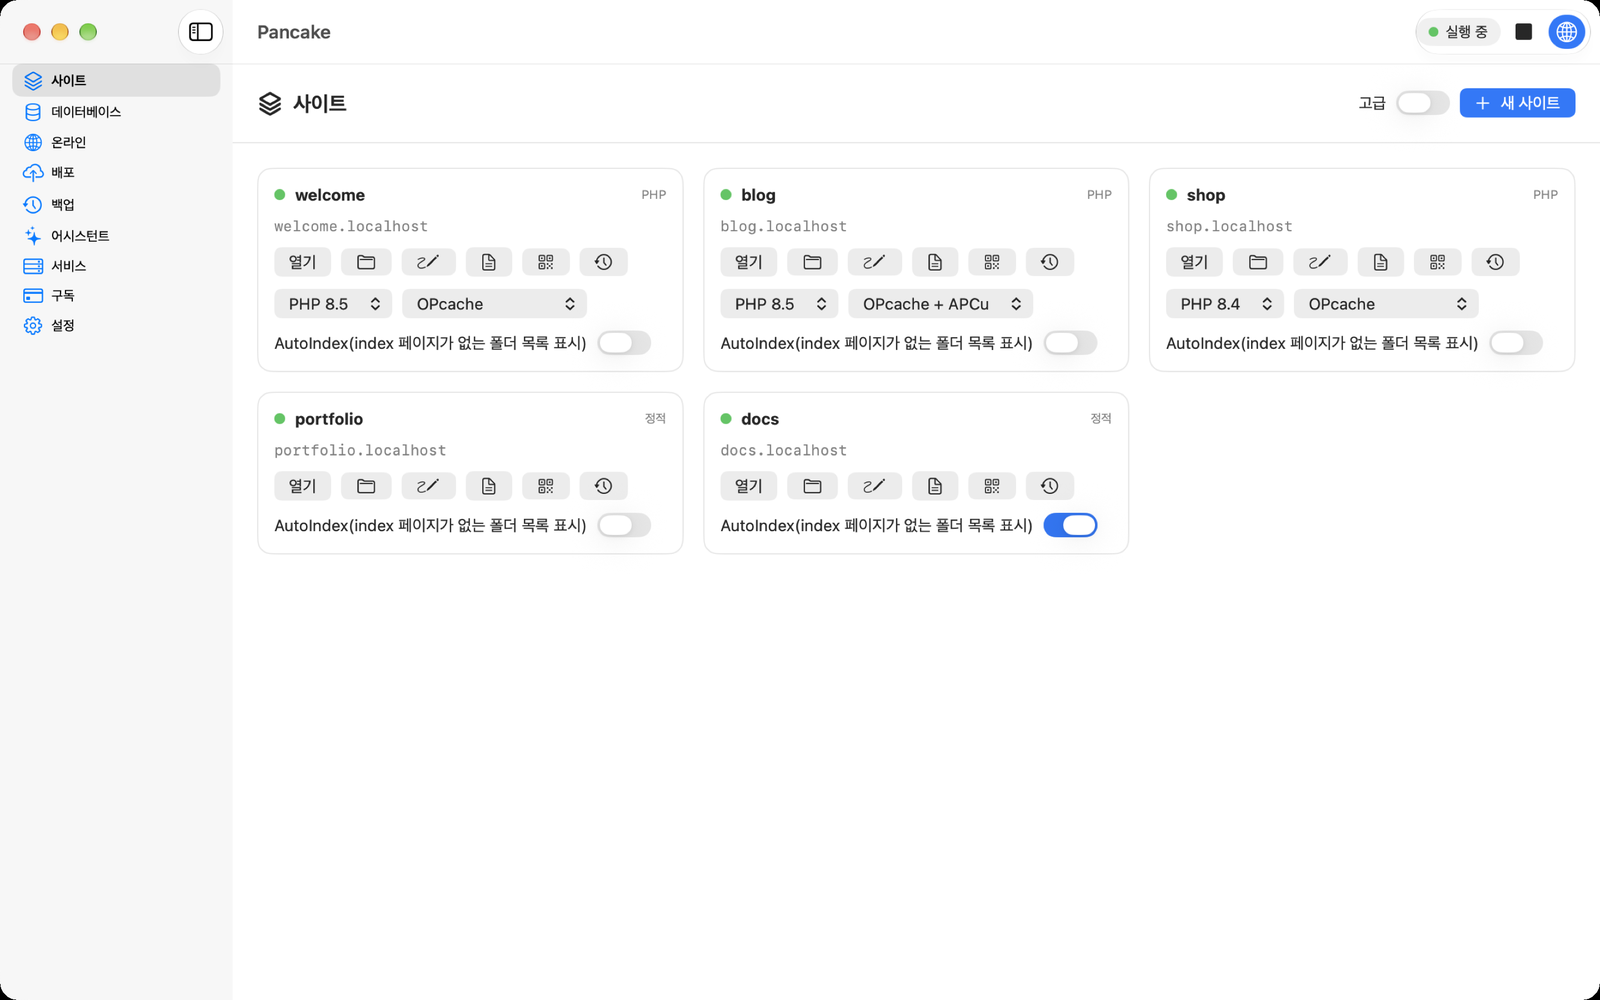The width and height of the screenshot is (1600, 1000).
Task: View portfolio site document icon
Action: click(x=489, y=486)
